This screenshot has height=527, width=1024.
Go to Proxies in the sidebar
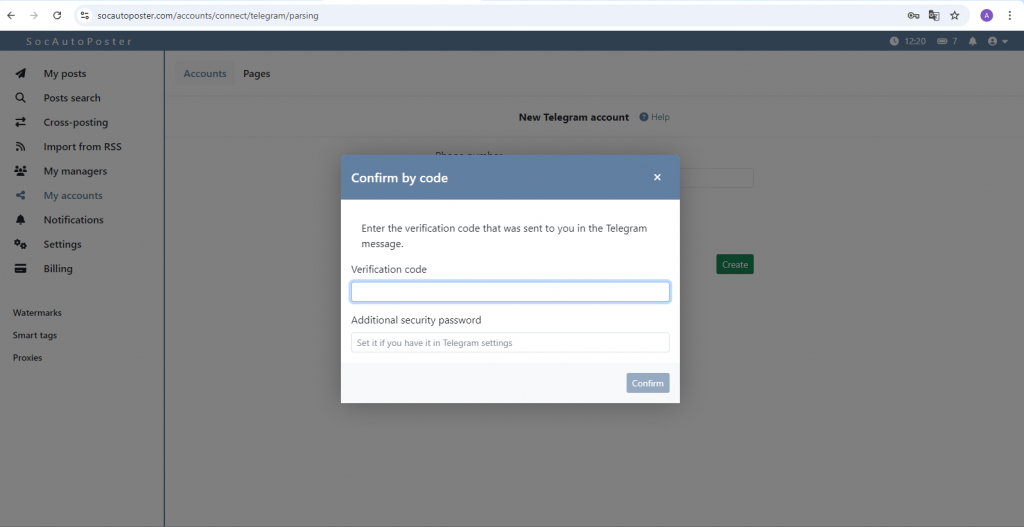click(x=28, y=358)
